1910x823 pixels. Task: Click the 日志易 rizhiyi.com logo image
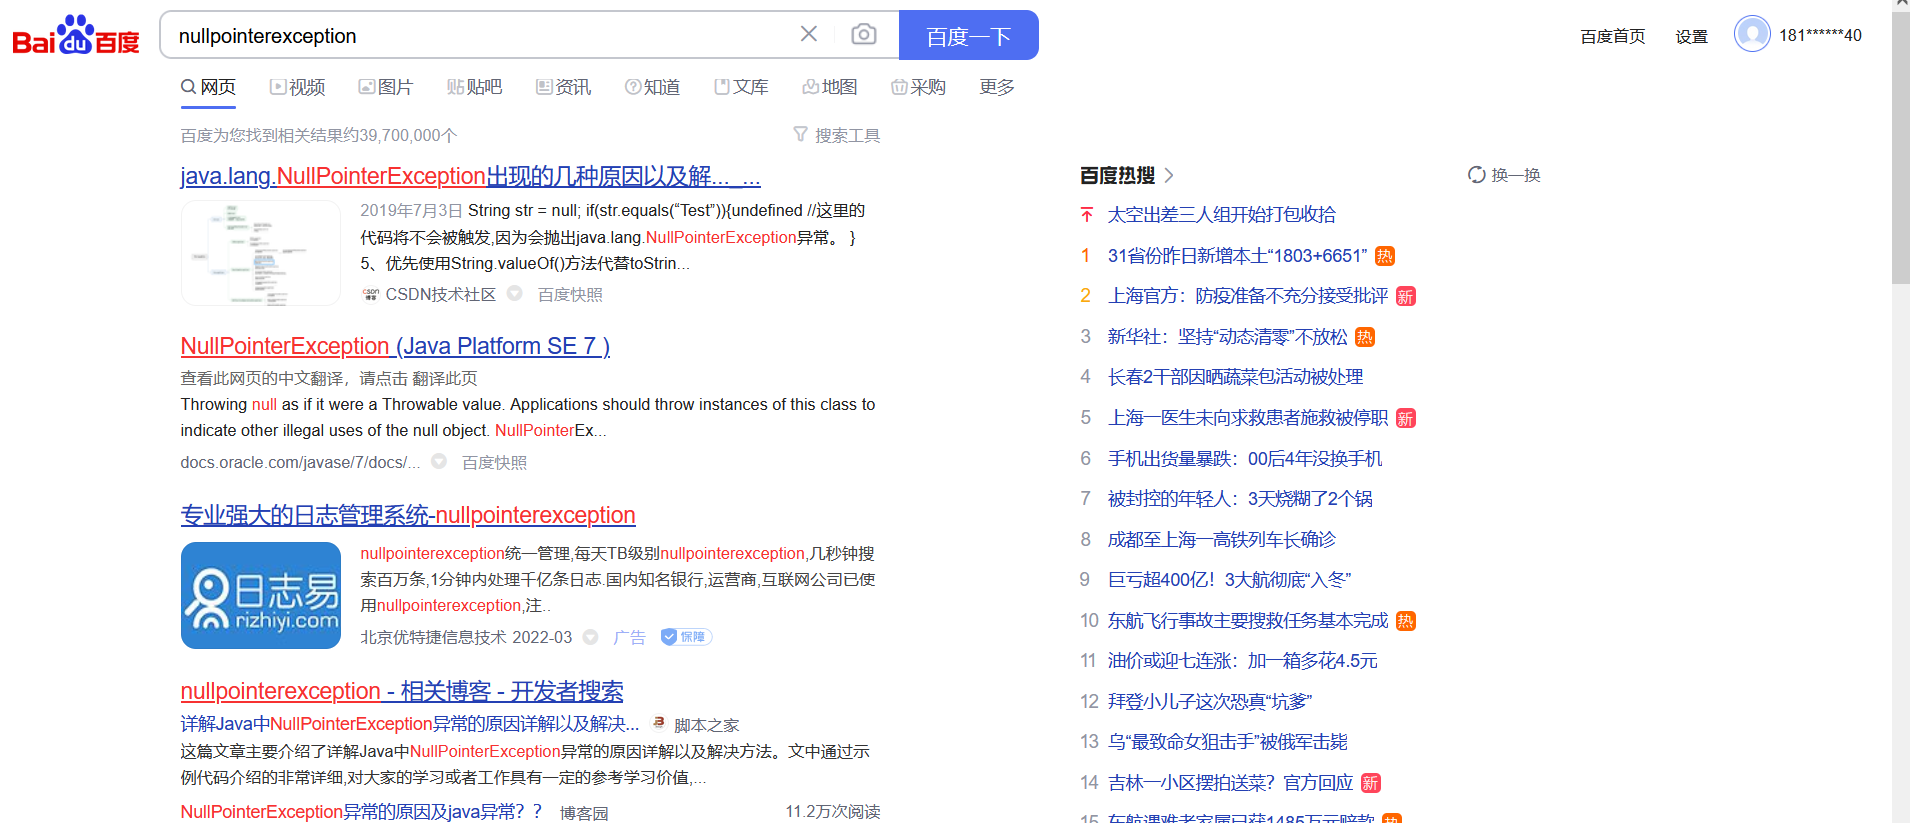point(261,596)
